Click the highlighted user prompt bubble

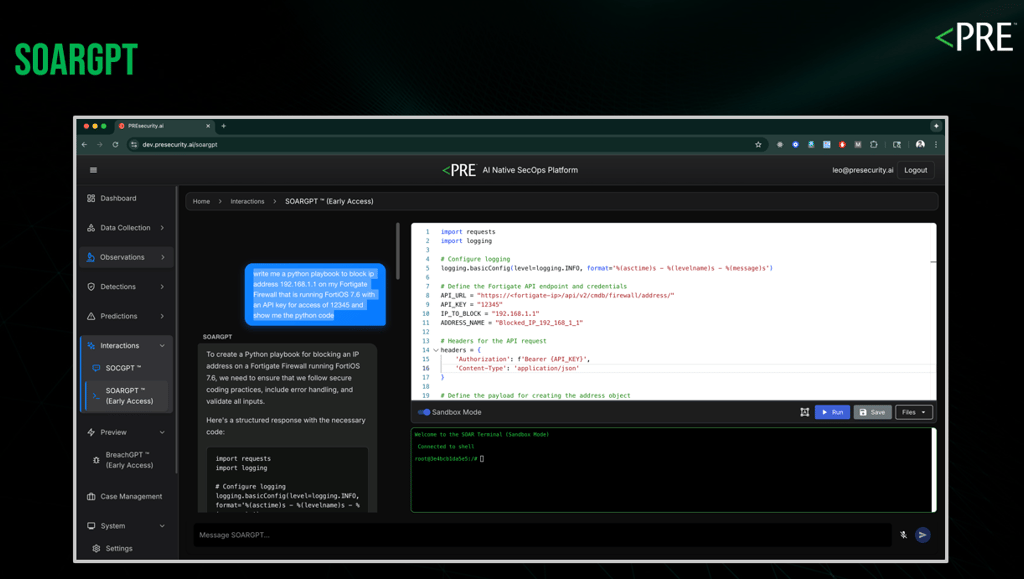315,294
